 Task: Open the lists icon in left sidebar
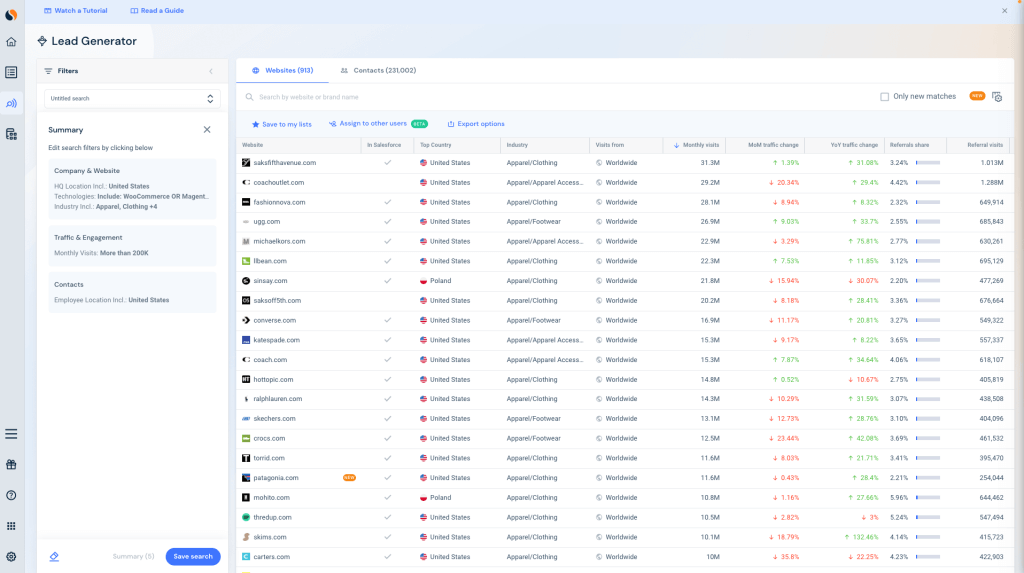click(11, 73)
